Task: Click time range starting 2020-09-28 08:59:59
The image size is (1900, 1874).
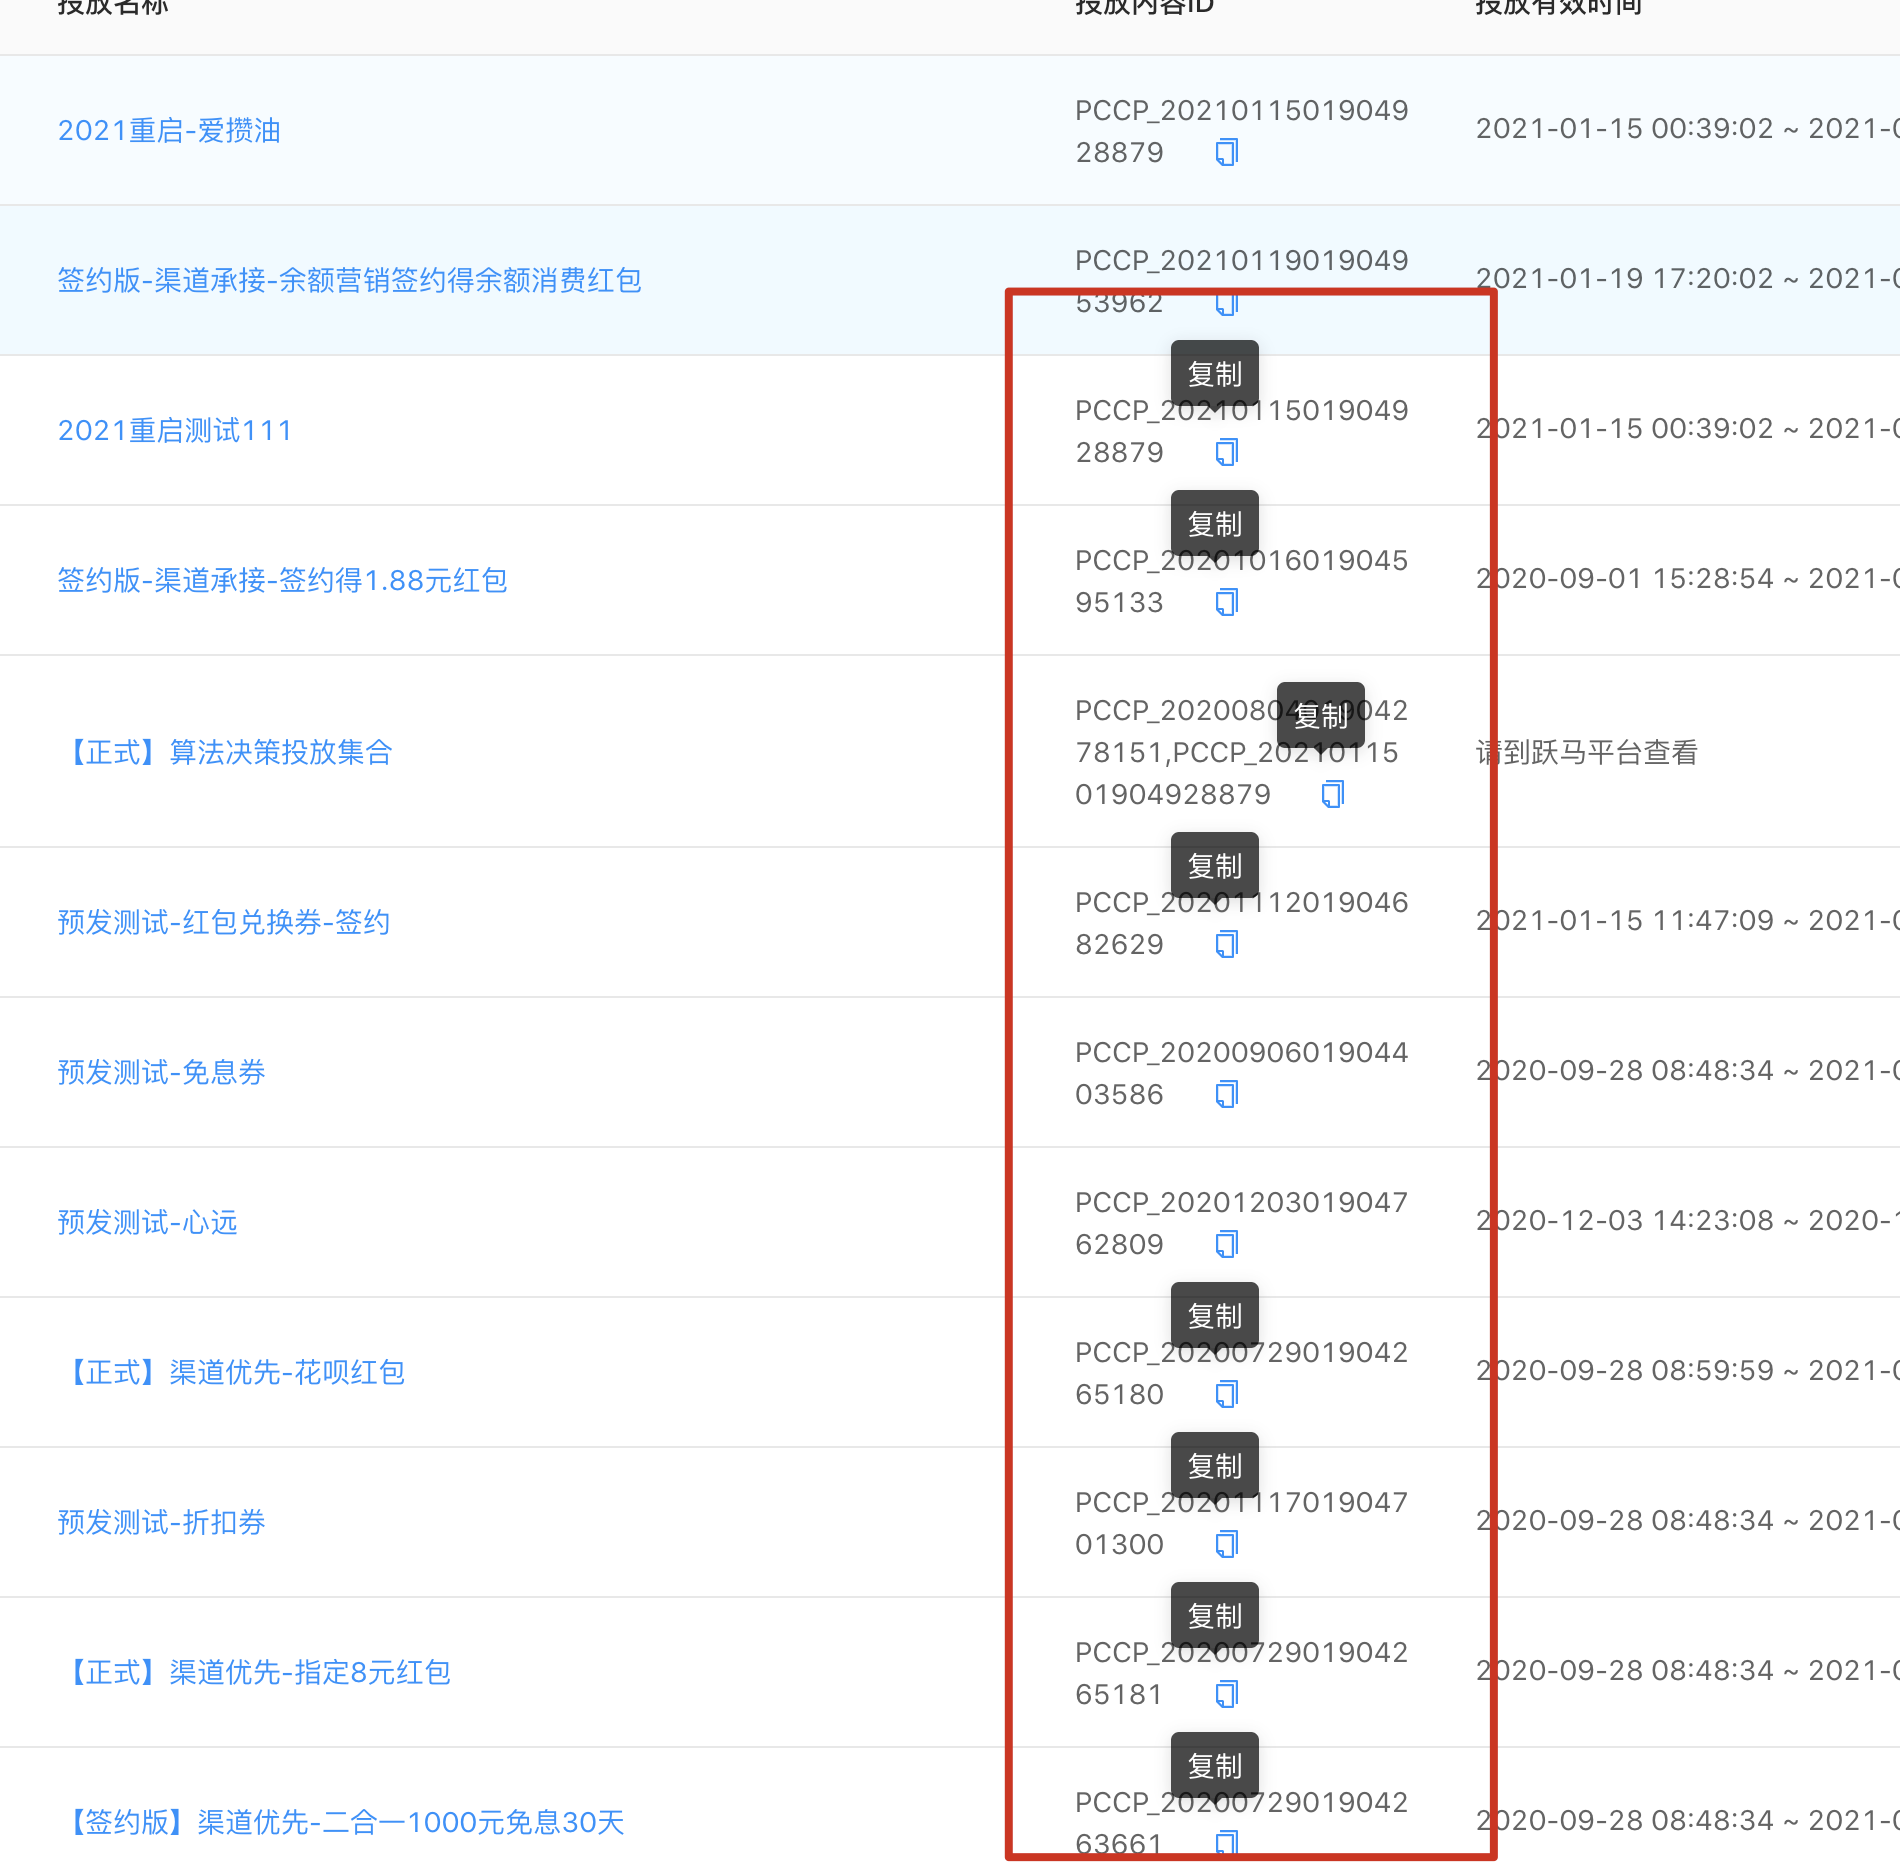Action: click(x=1687, y=1370)
